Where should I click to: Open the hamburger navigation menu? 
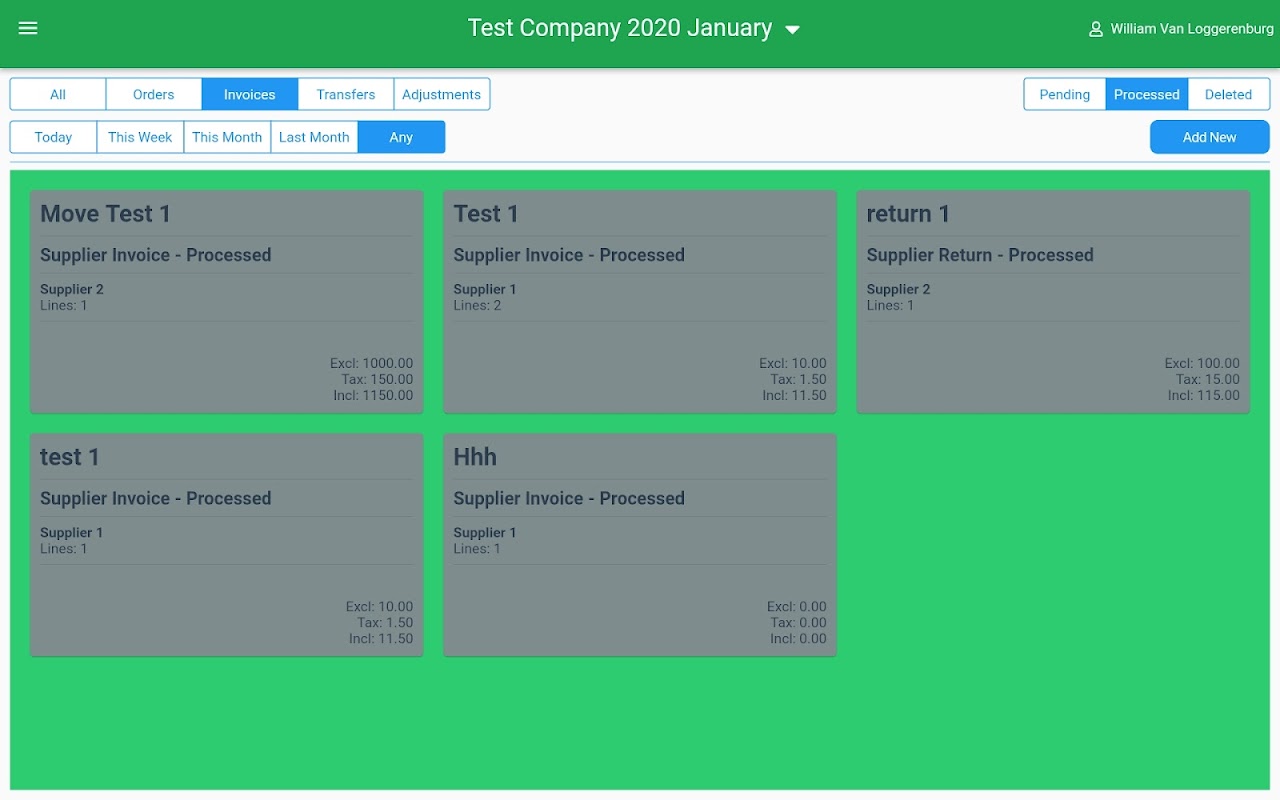pyautogui.click(x=28, y=28)
